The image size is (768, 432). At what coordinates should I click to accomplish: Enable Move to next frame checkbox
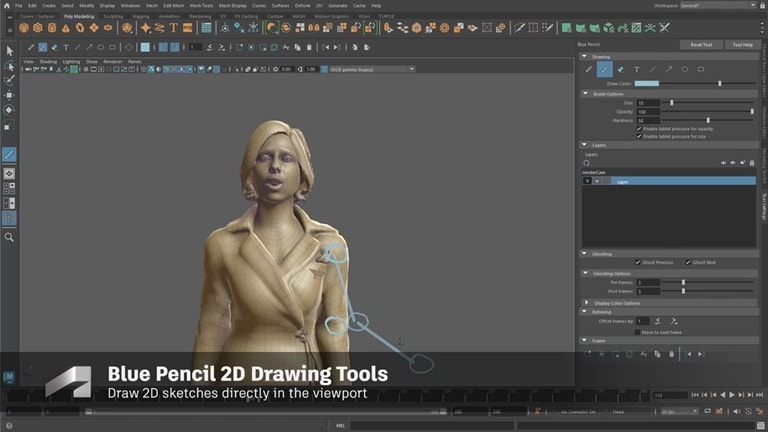(637, 332)
